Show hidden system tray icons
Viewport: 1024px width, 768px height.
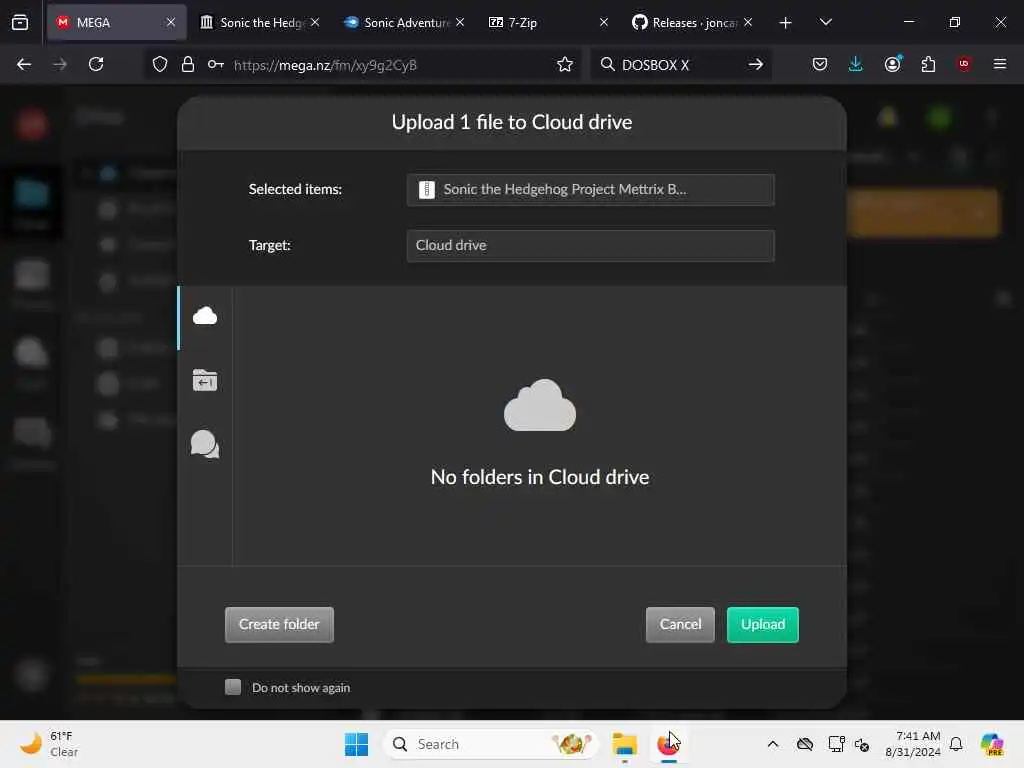point(773,744)
